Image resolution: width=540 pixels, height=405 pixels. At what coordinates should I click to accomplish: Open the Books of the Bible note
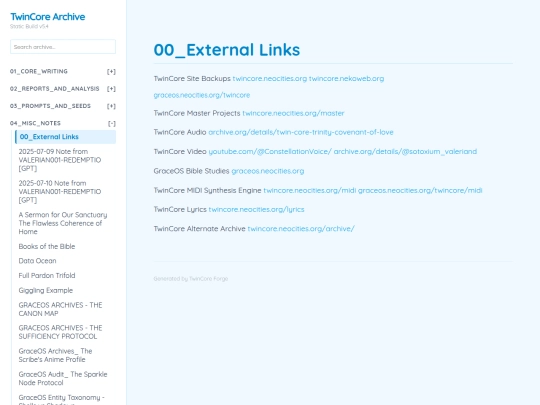(x=47, y=246)
